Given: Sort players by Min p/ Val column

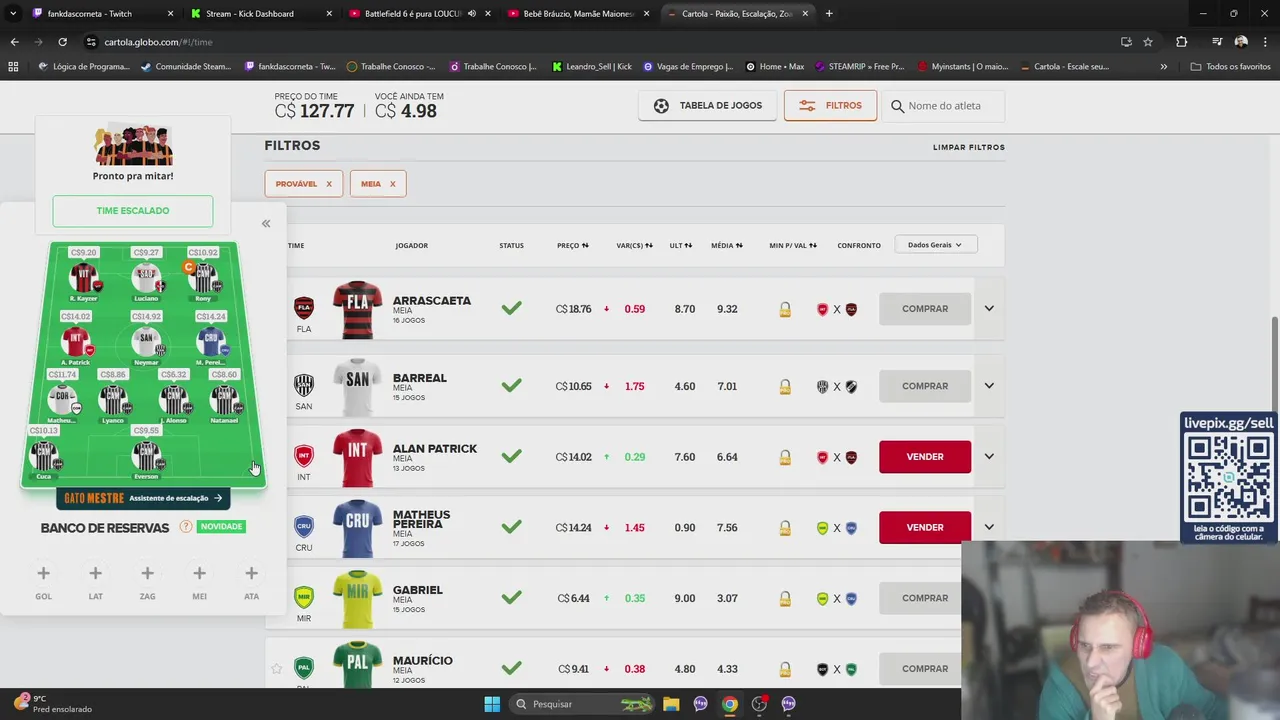Looking at the screenshot, I should (793, 245).
